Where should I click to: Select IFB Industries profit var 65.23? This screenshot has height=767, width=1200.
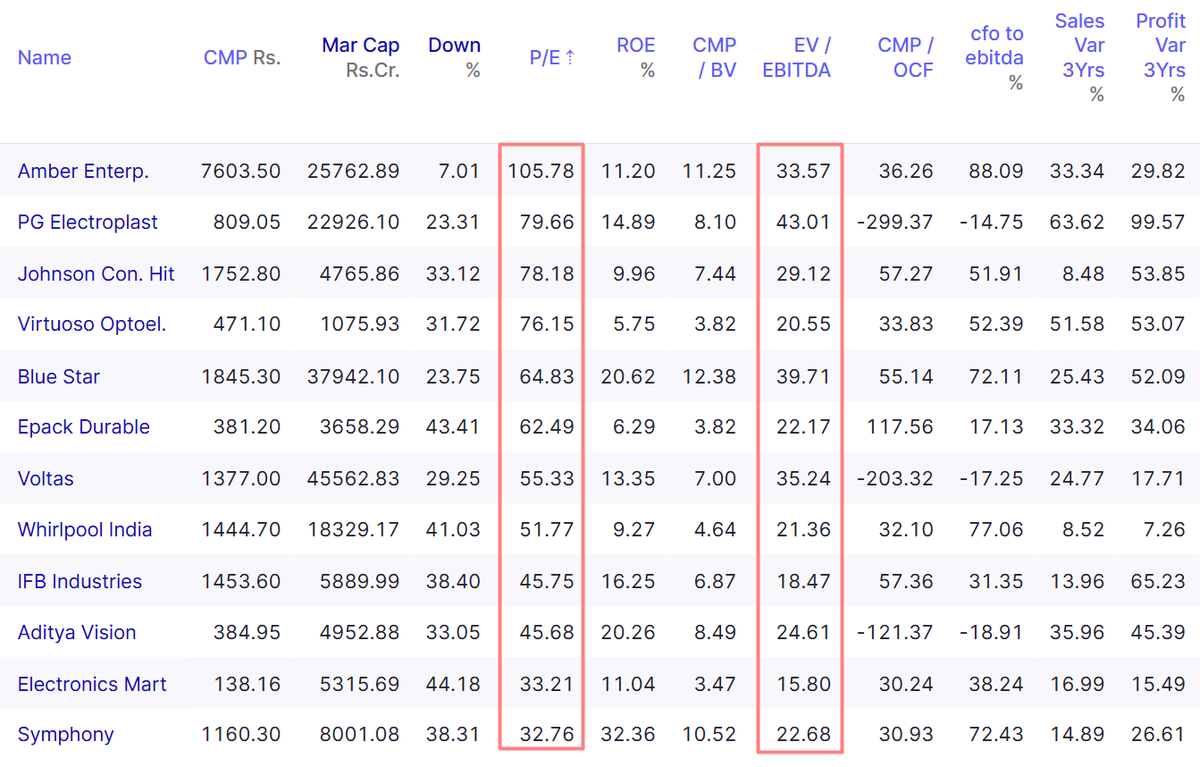point(1158,581)
